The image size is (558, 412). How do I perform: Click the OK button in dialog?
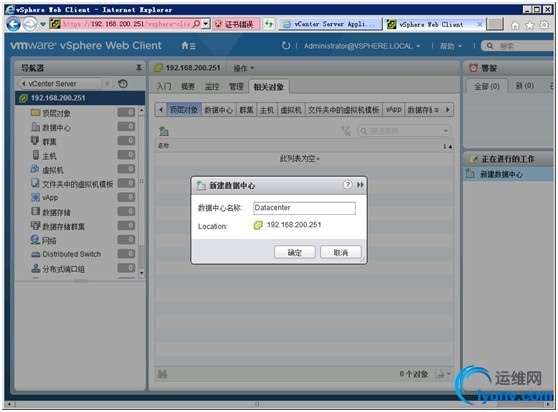[x=295, y=252]
